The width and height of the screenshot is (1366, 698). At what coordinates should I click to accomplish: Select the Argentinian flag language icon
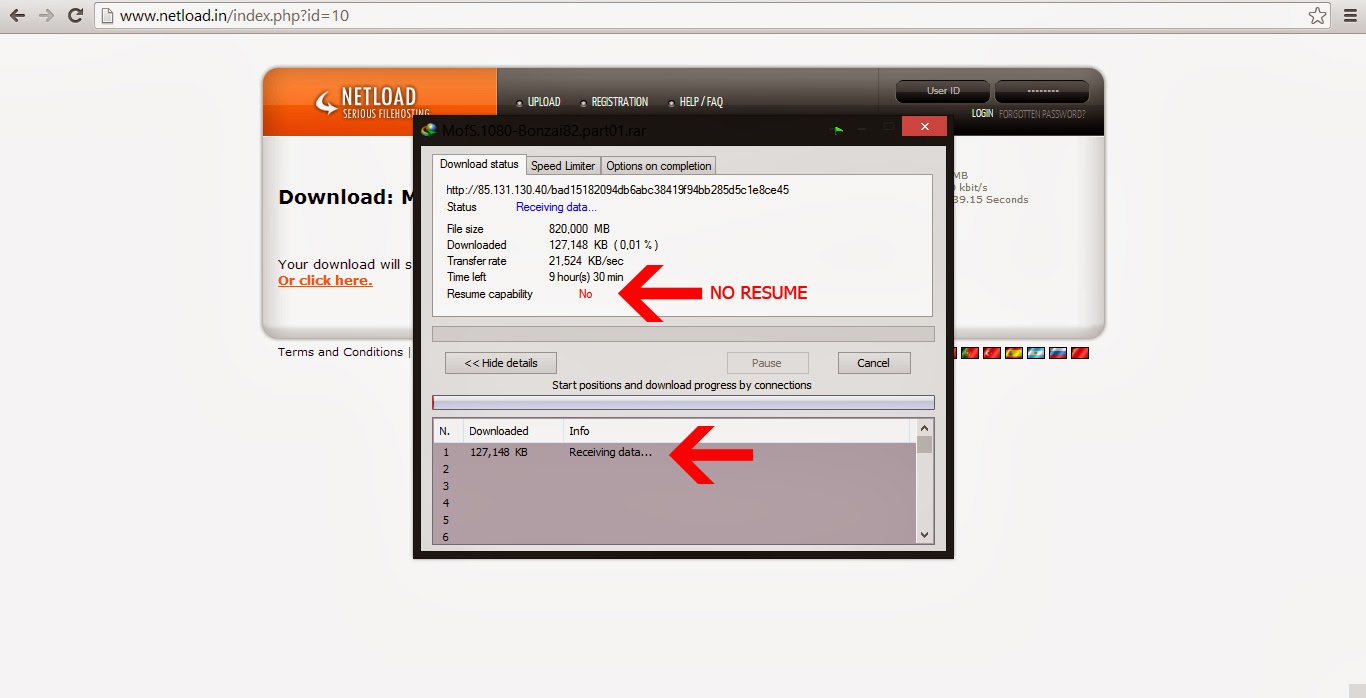point(1036,352)
